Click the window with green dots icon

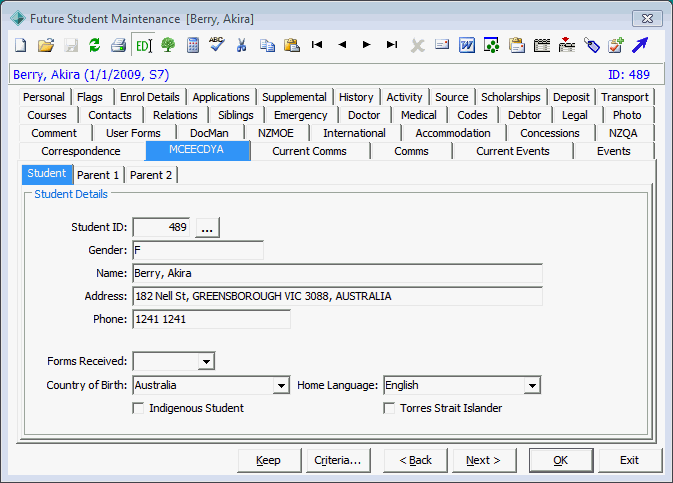coord(491,45)
